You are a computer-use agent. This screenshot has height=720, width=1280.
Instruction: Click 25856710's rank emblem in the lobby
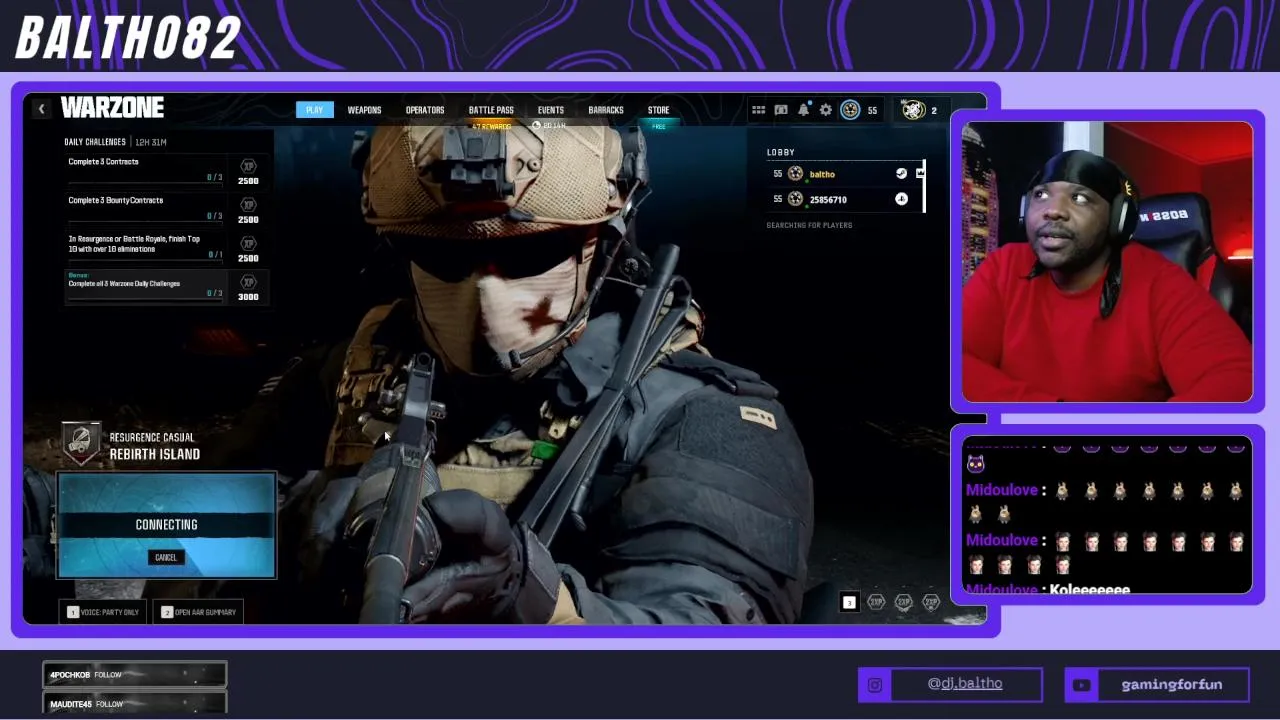[x=795, y=199]
